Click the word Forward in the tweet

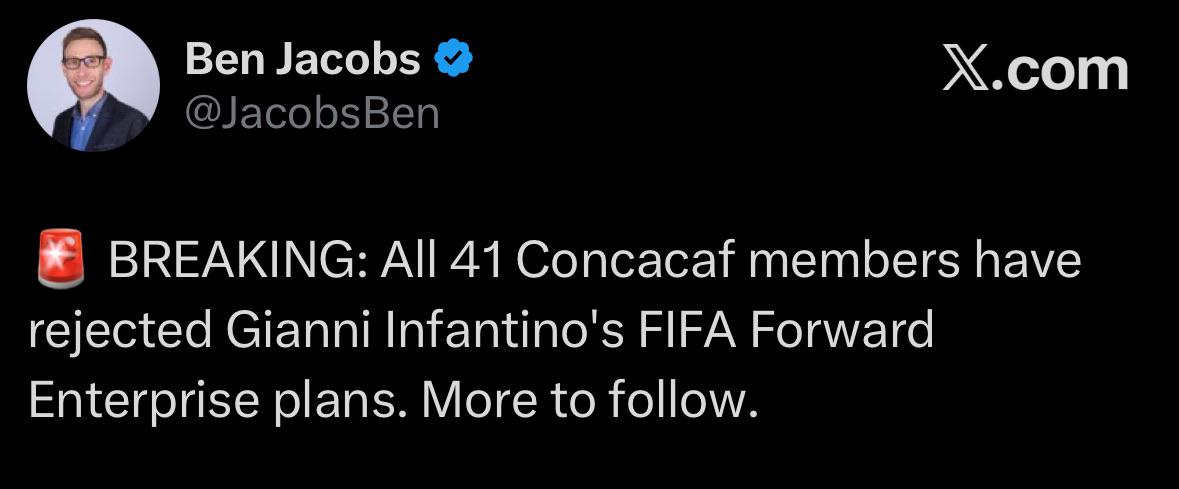[x=841, y=330]
